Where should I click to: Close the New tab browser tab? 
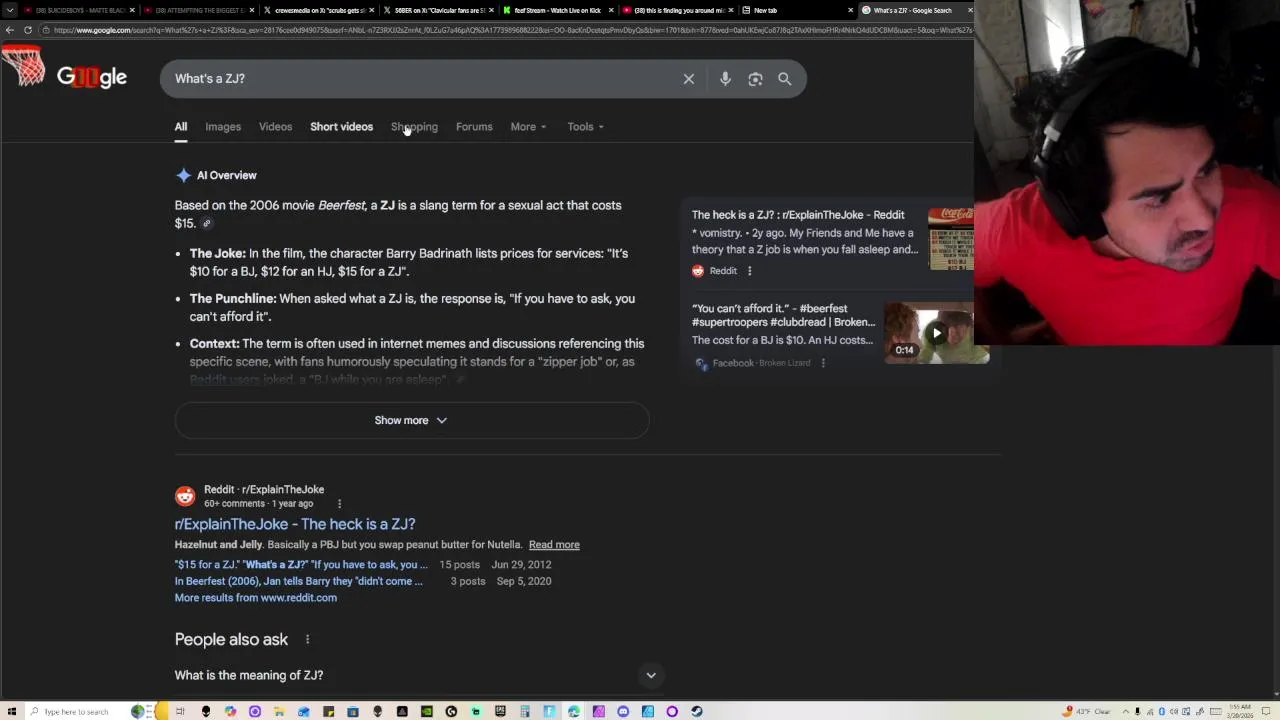coord(851,10)
